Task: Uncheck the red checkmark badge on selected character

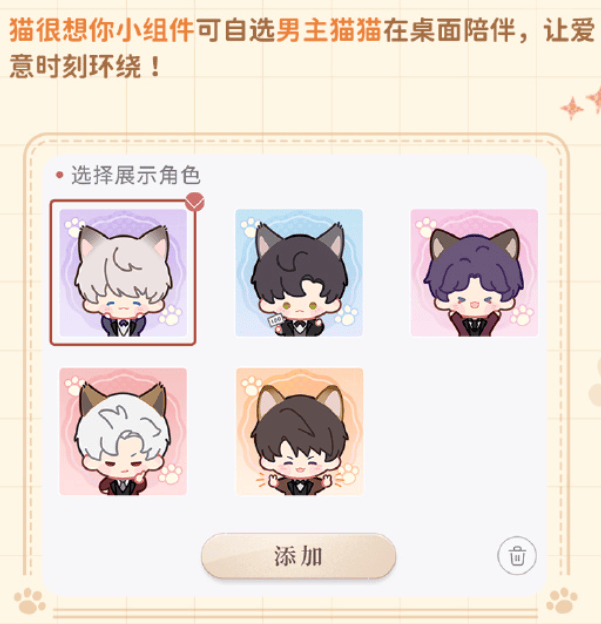Action: coord(195,202)
